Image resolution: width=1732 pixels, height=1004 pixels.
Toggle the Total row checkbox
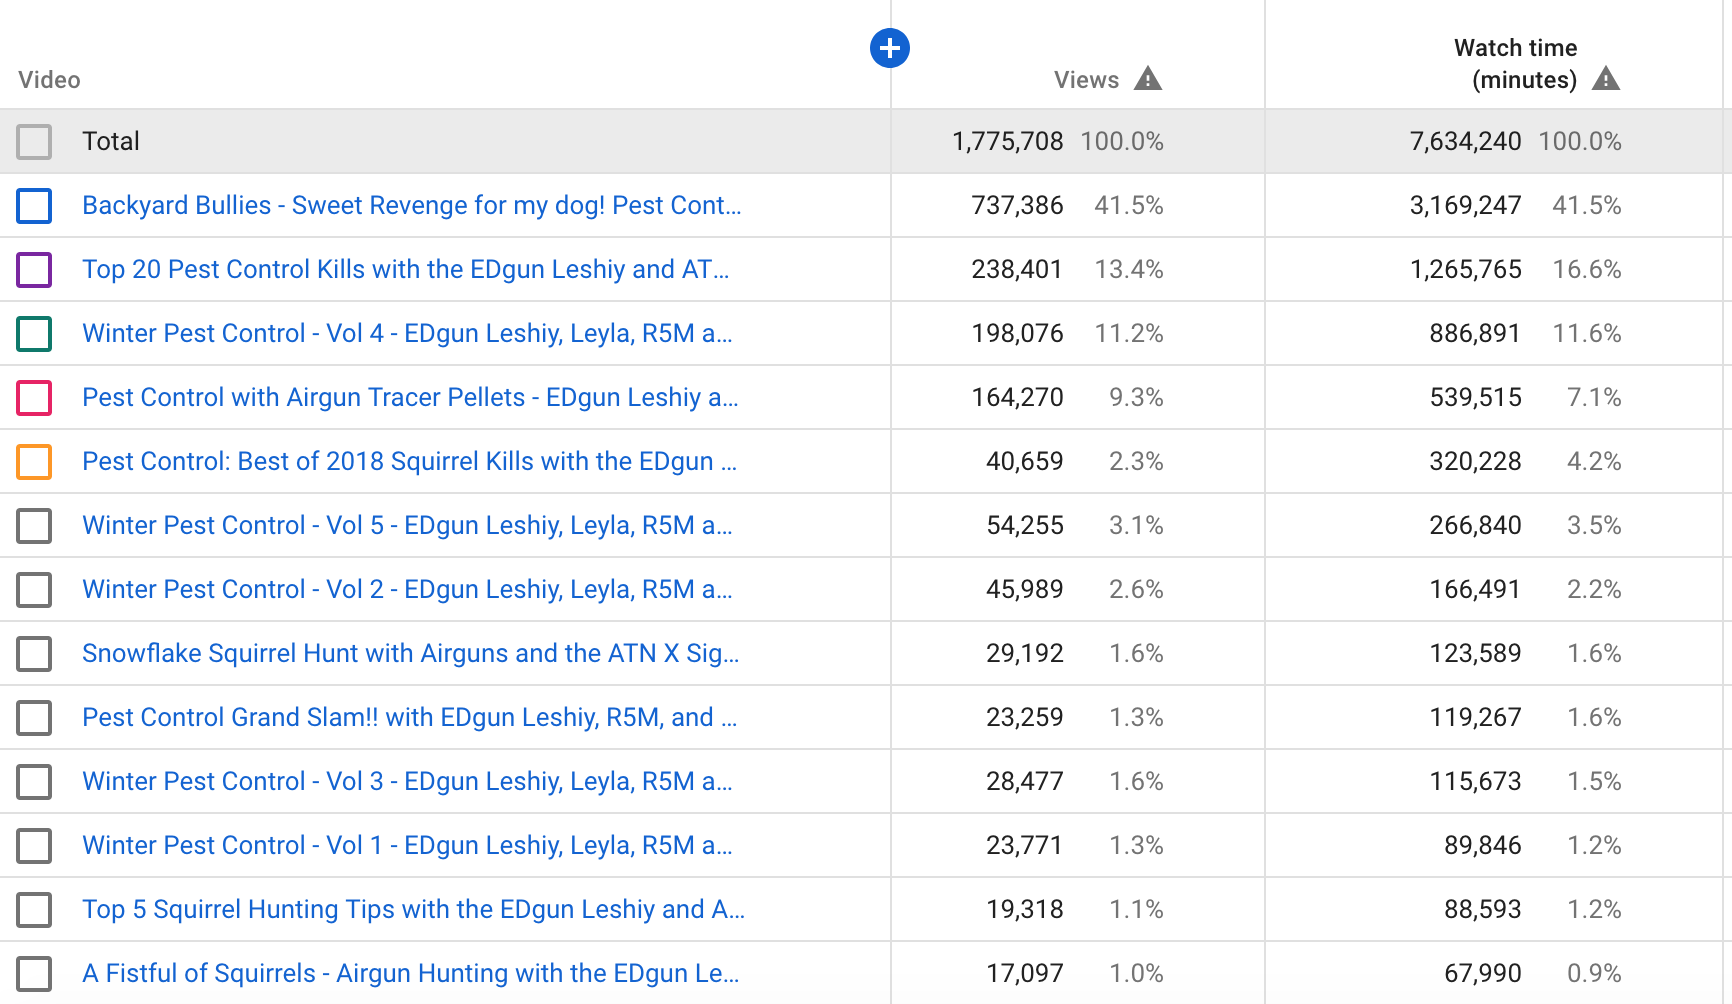(34, 142)
